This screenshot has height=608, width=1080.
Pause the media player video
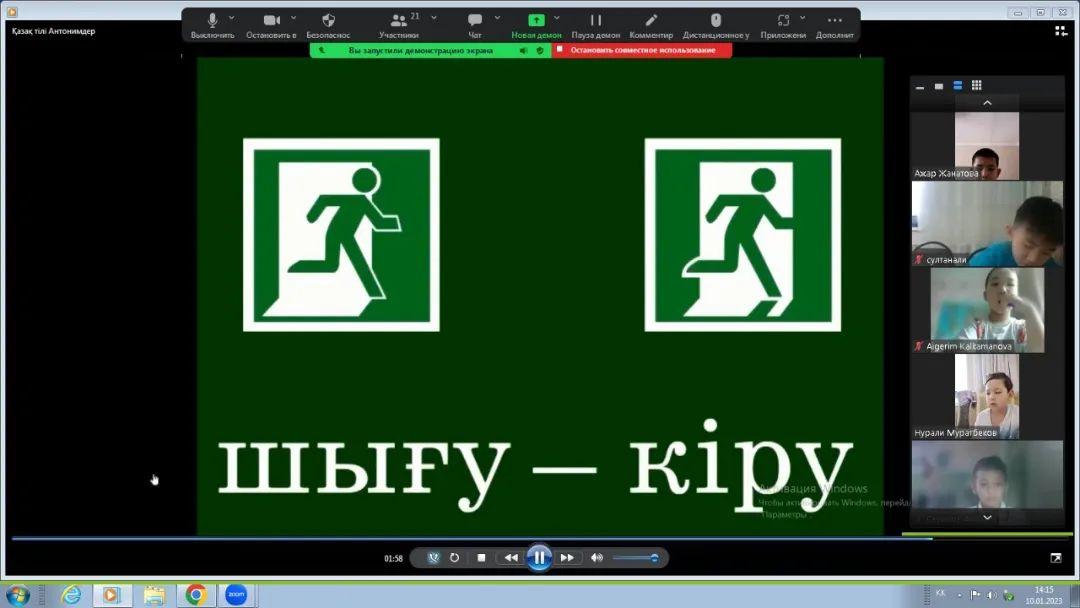pyautogui.click(x=539, y=558)
